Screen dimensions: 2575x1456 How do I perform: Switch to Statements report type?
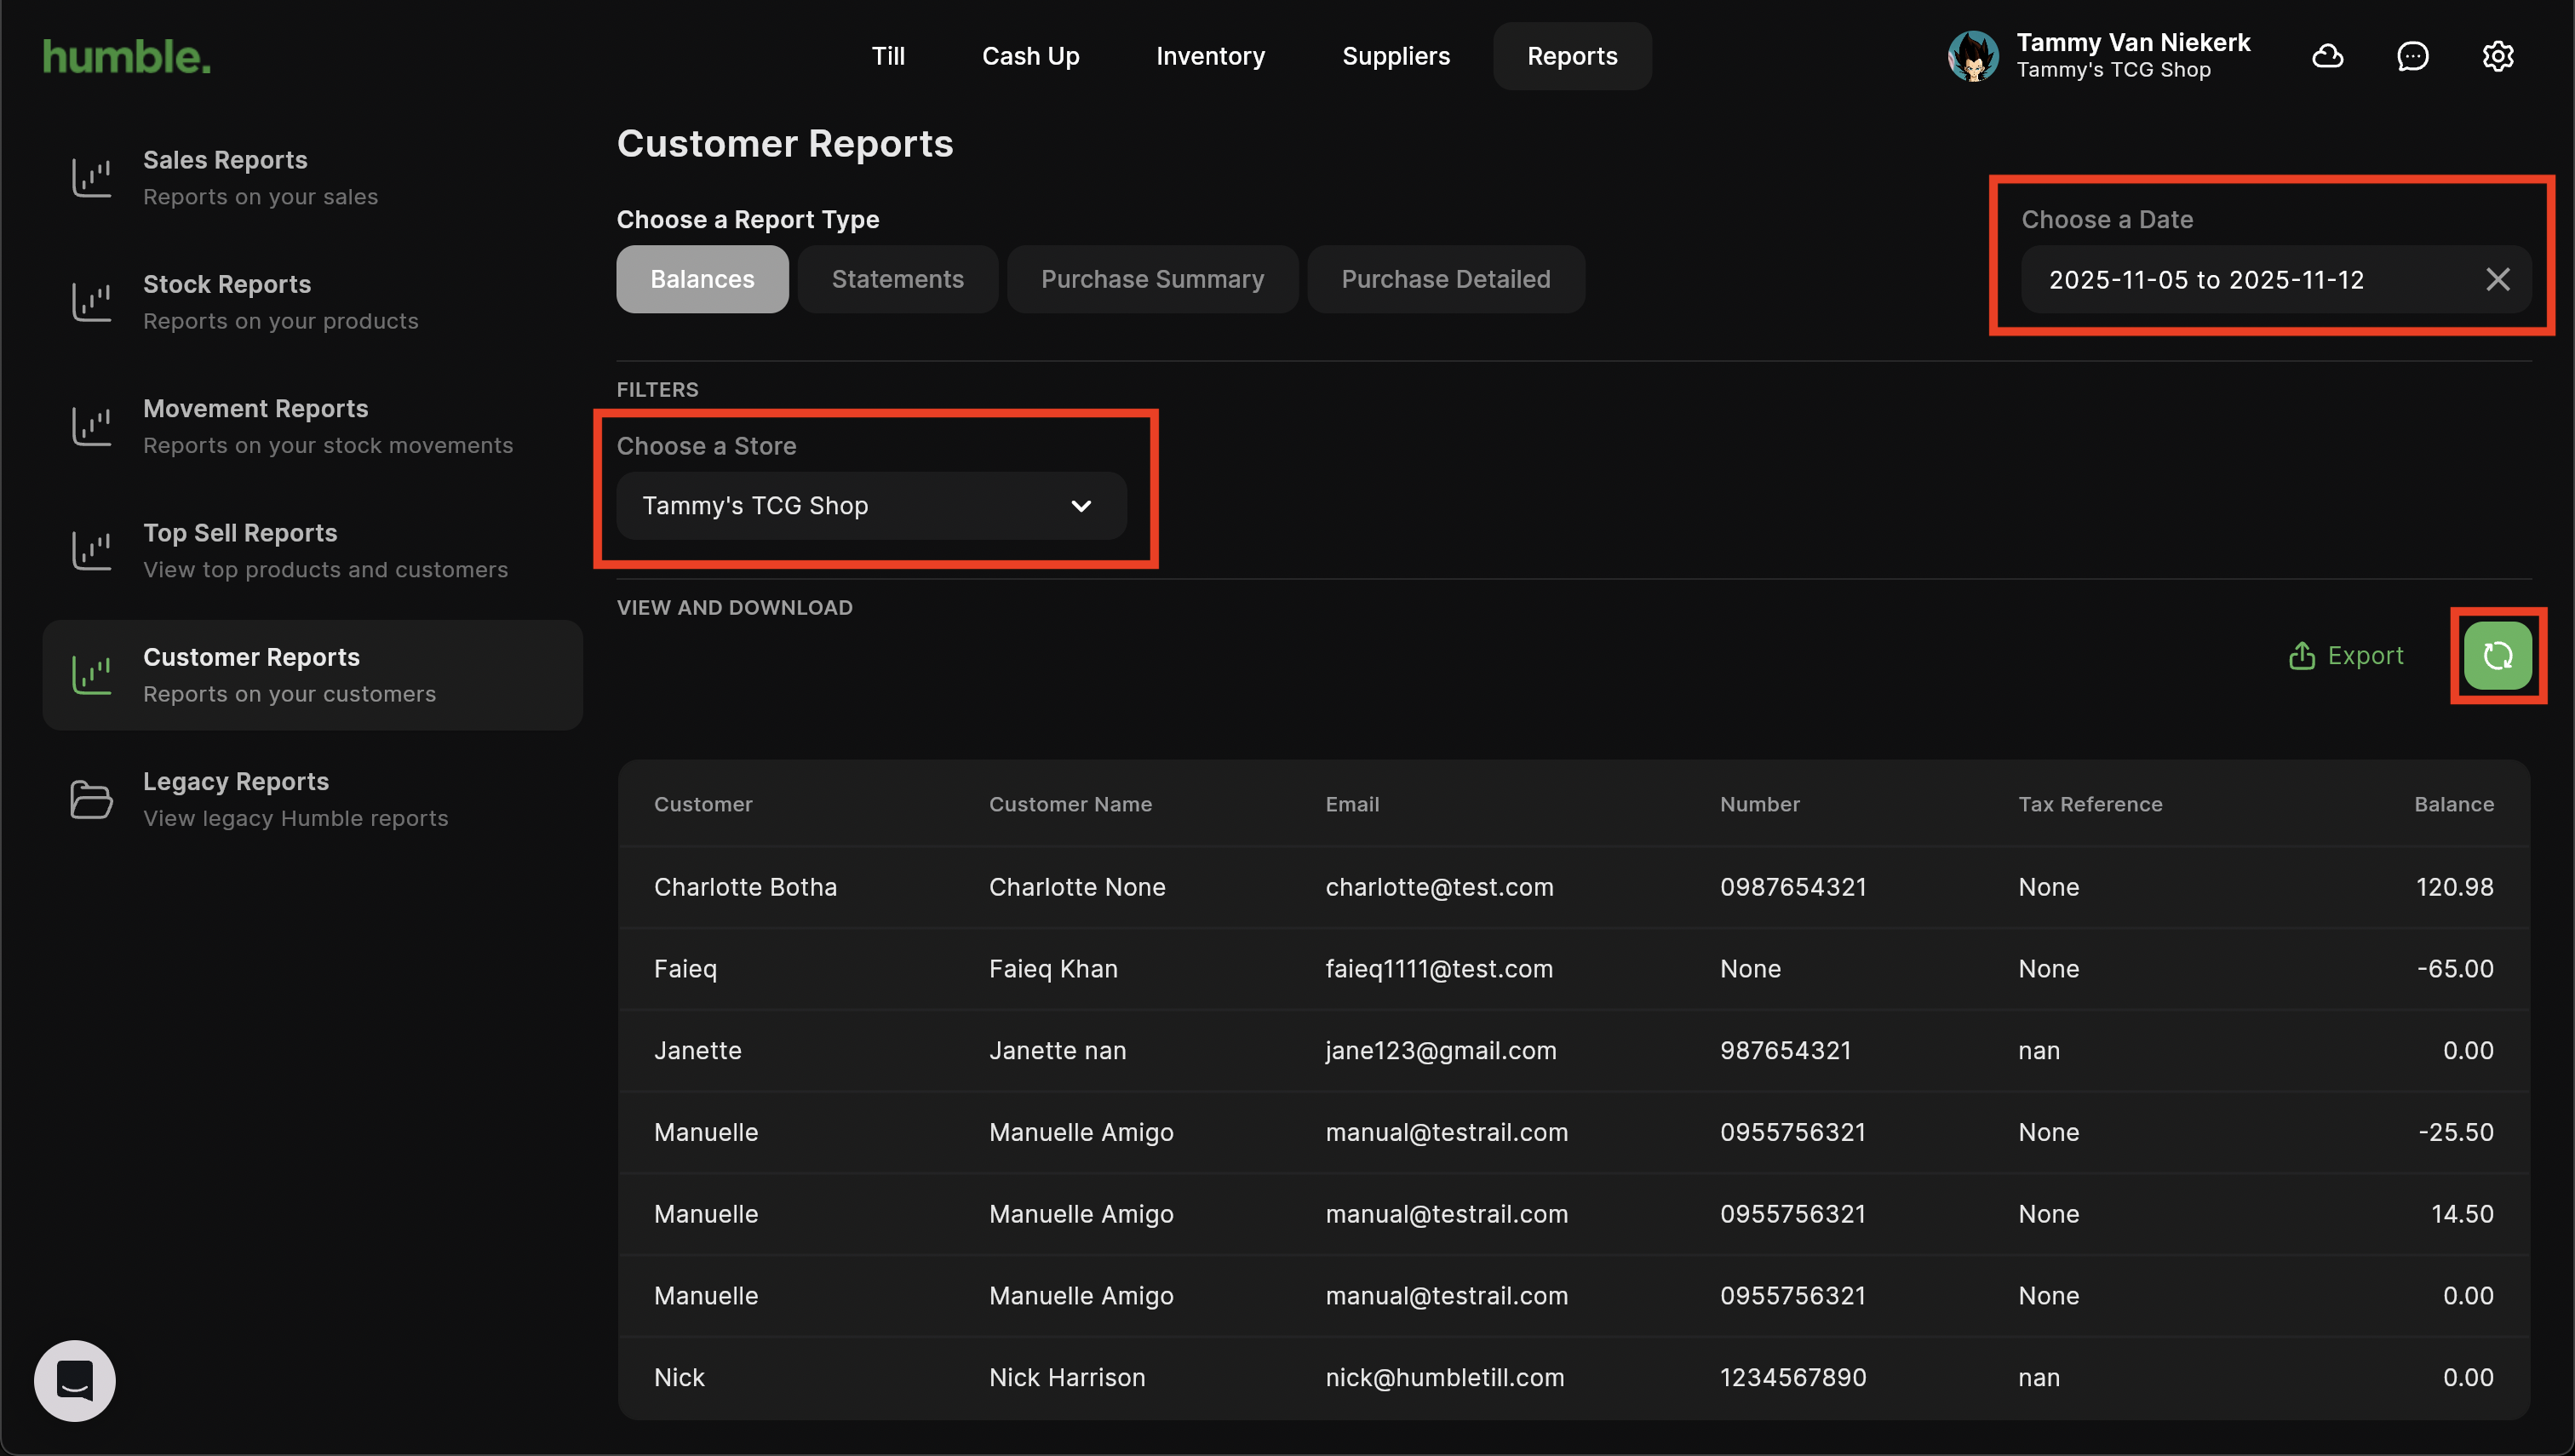coord(897,279)
